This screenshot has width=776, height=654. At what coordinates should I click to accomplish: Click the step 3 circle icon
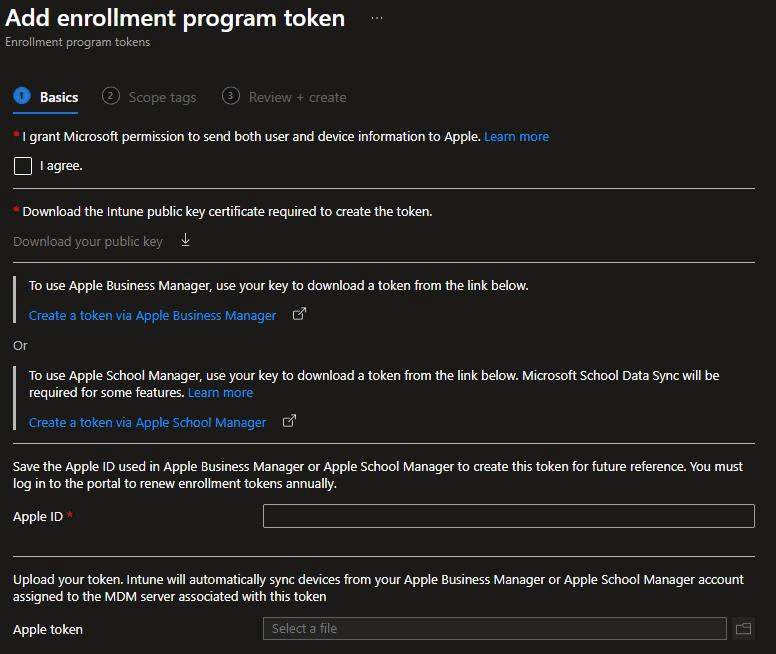pos(231,96)
